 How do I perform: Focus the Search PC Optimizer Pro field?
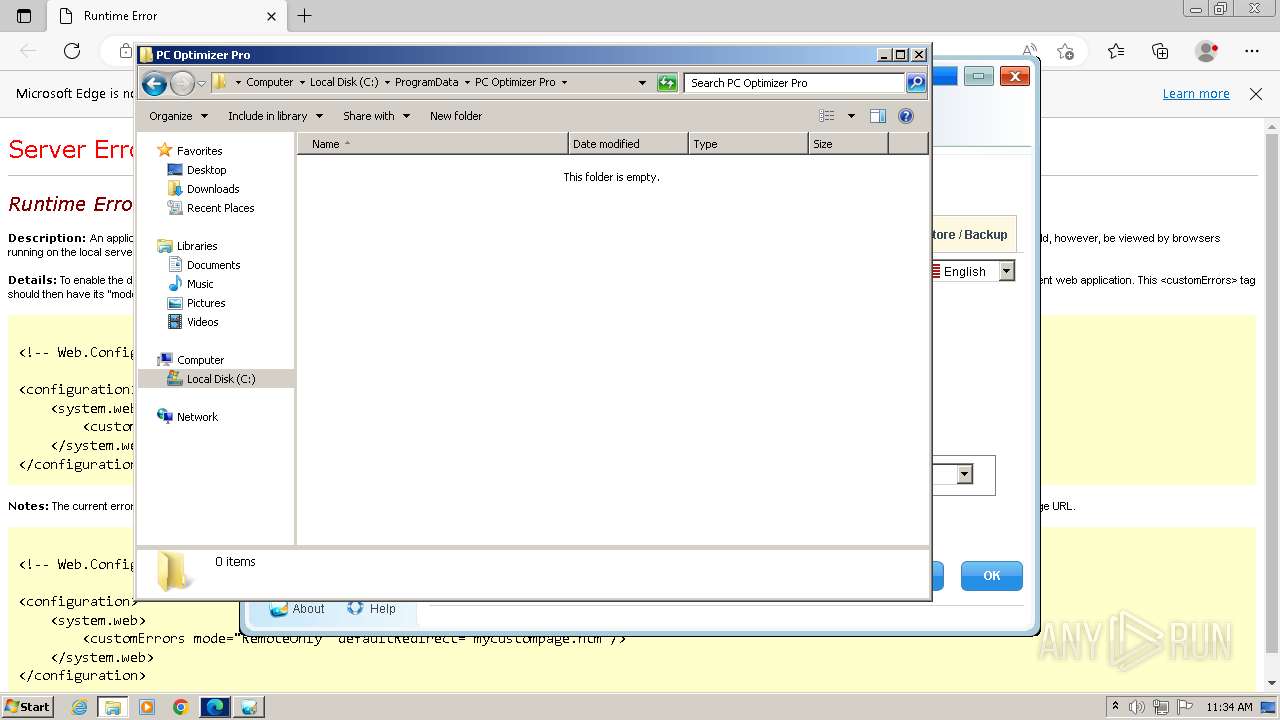pos(795,83)
